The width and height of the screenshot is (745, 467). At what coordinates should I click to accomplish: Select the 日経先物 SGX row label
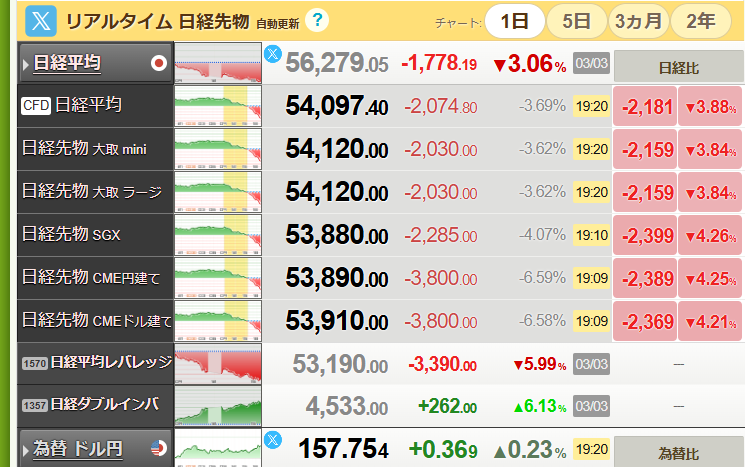pos(71,234)
